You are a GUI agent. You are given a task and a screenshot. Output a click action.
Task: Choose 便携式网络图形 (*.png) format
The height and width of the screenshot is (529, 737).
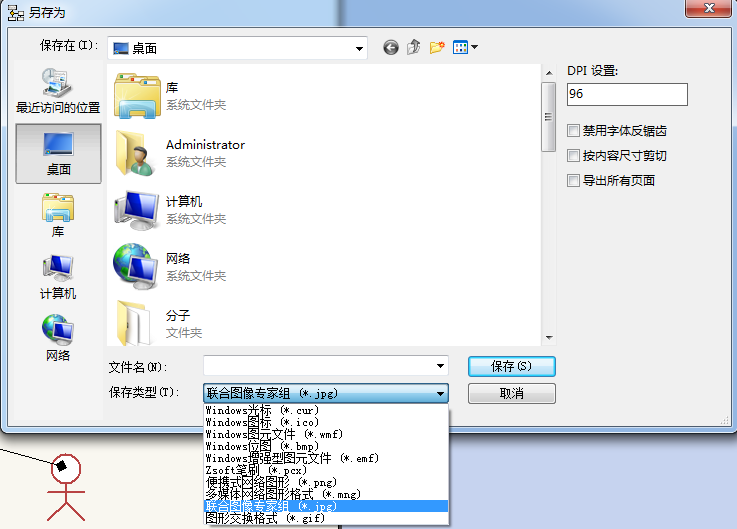tap(270, 482)
